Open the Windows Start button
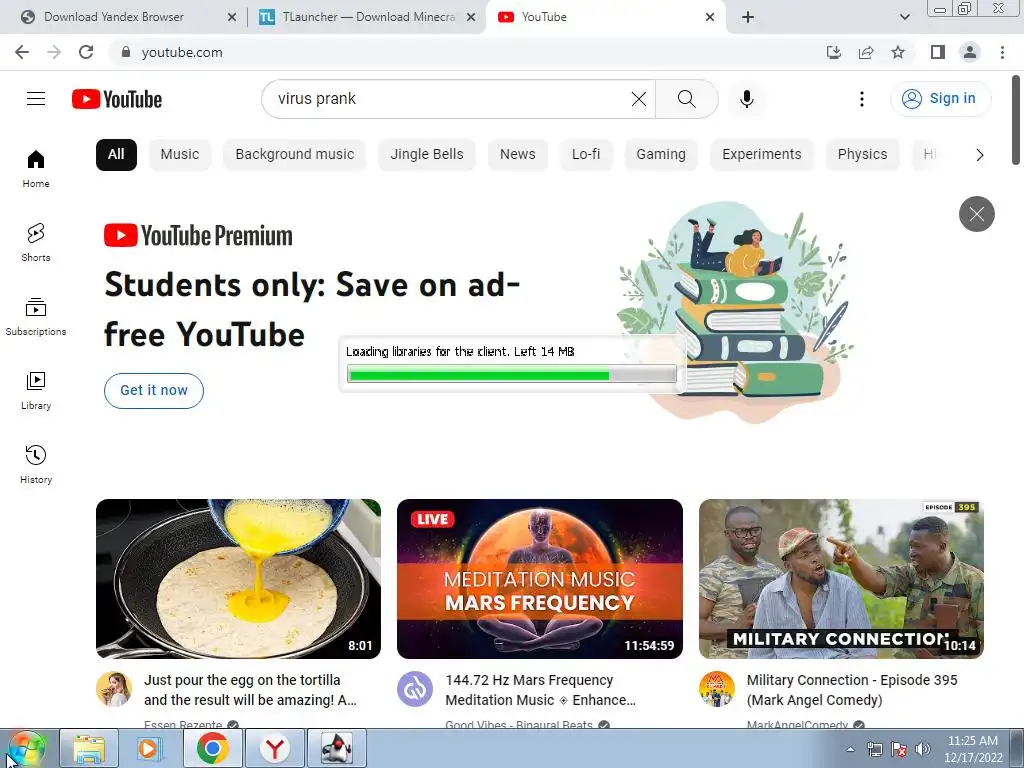Image resolution: width=1024 pixels, height=768 pixels. click(x=26, y=748)
